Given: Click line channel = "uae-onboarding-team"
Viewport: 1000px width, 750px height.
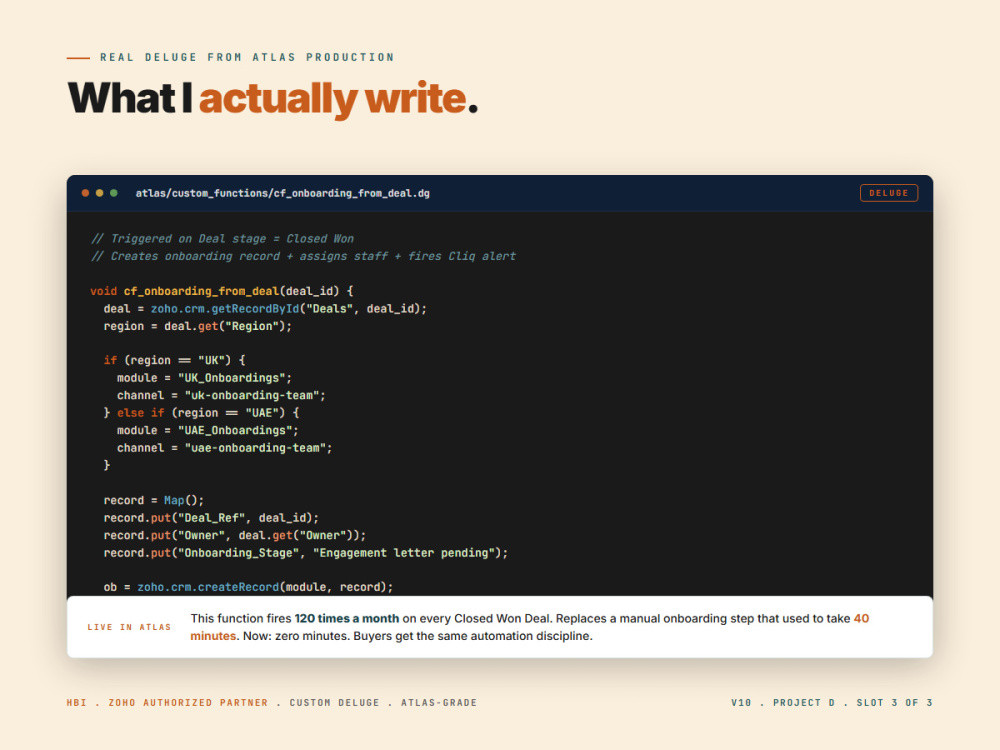Looking at the screenshot, I should (x=224, y=448).
